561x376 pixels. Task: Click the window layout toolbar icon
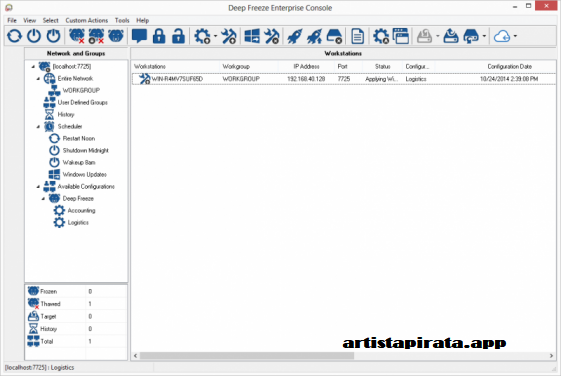coord(401,36)
